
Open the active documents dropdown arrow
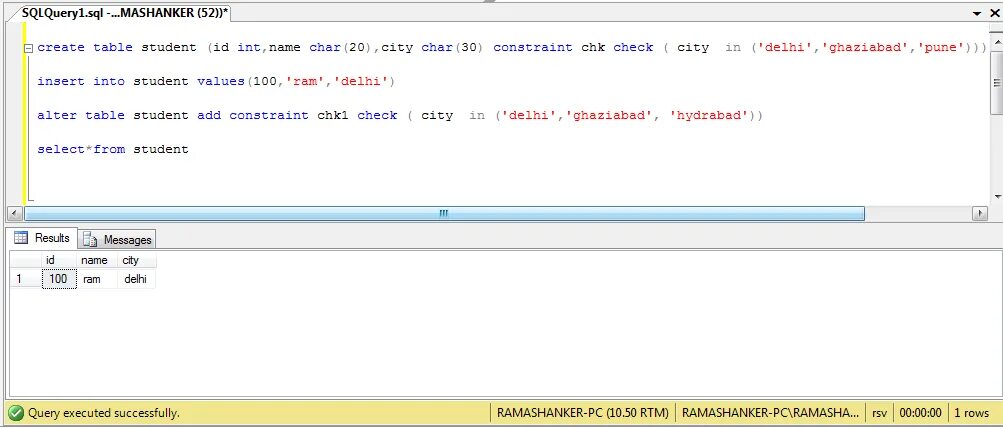coord(977,13)
